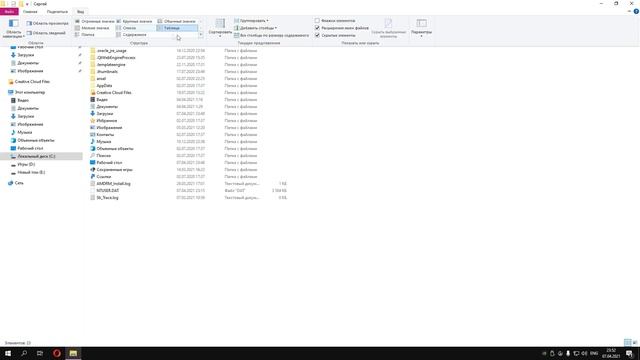Toggle Область просмотра preview pane
Viewport: 640px width, 360px height.
(47, 23)
